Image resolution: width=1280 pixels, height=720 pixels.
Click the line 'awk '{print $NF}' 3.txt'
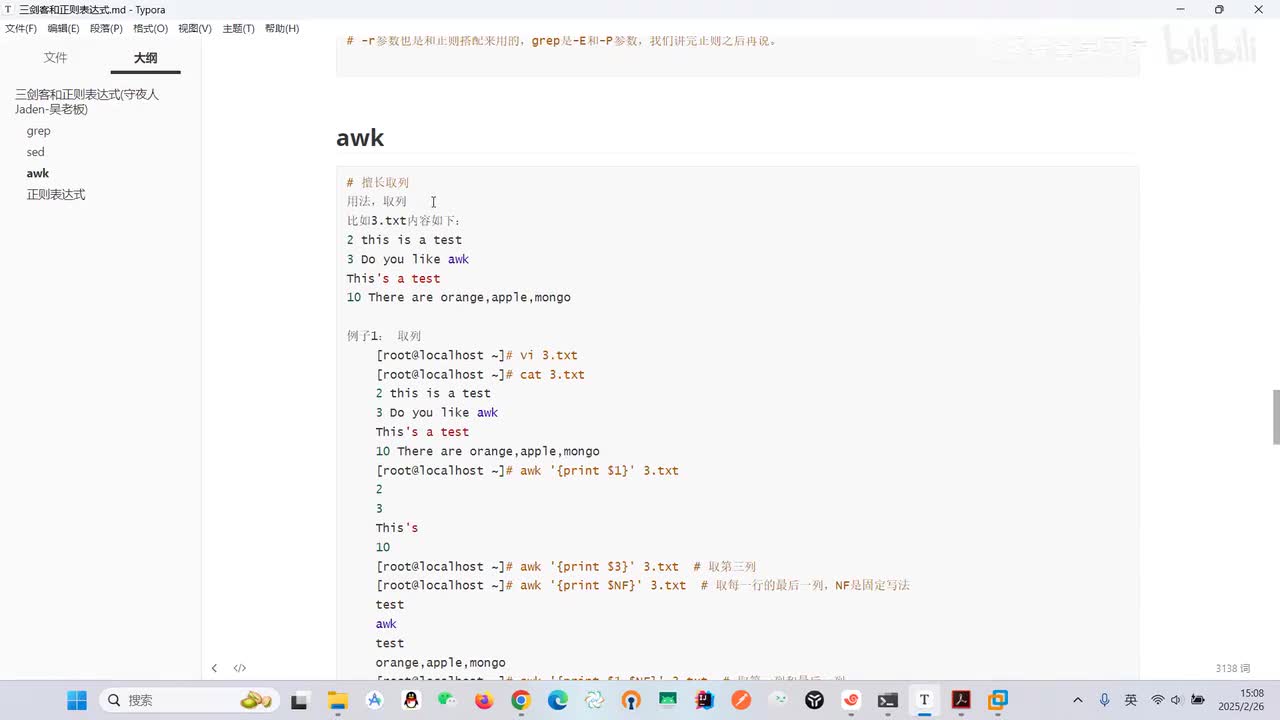point(603,585)
